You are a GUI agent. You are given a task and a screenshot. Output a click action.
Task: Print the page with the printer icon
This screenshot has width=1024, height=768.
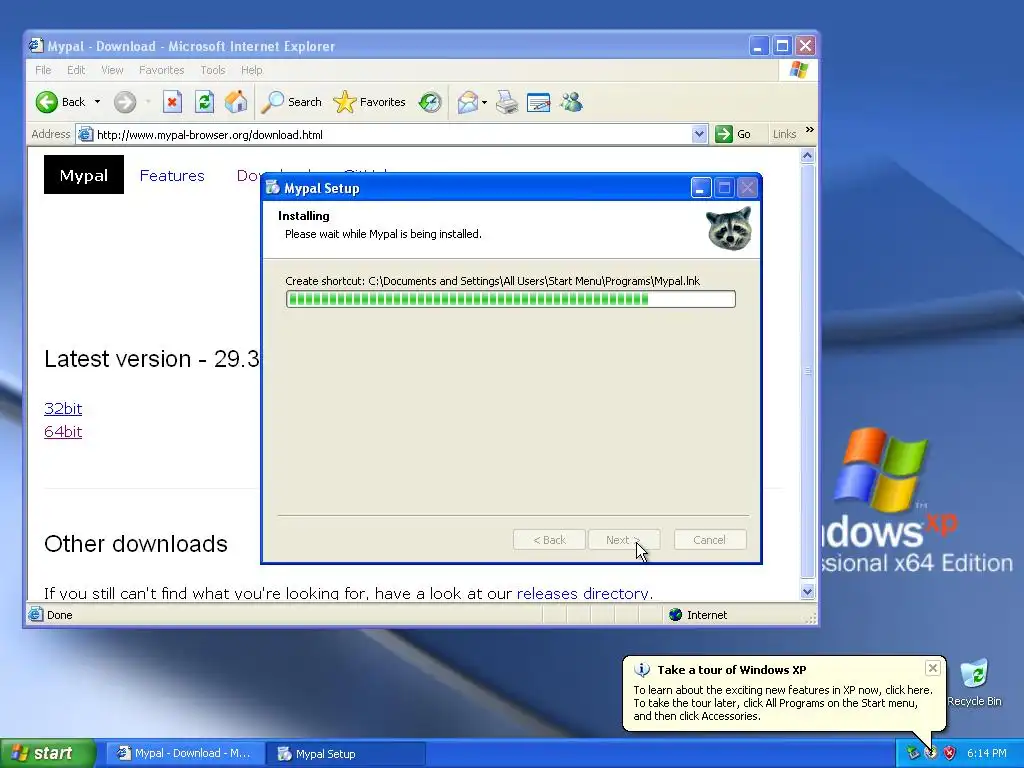coord(507,102)
